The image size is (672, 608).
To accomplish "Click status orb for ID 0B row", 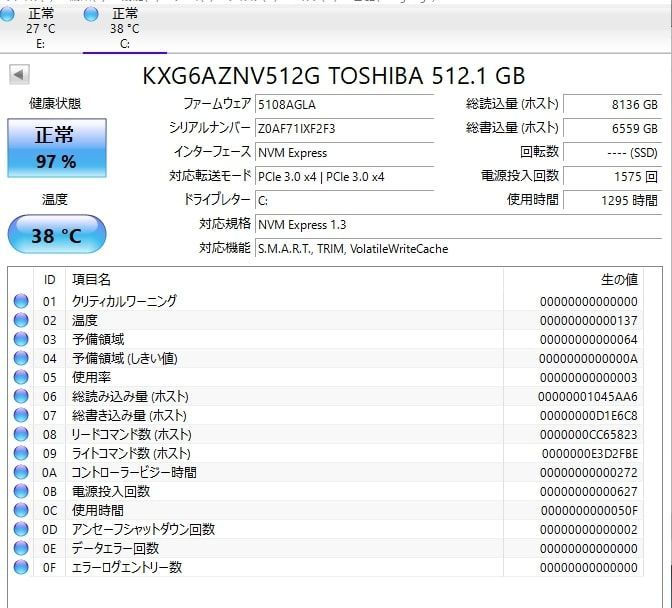I will click(x=21, y=491).
